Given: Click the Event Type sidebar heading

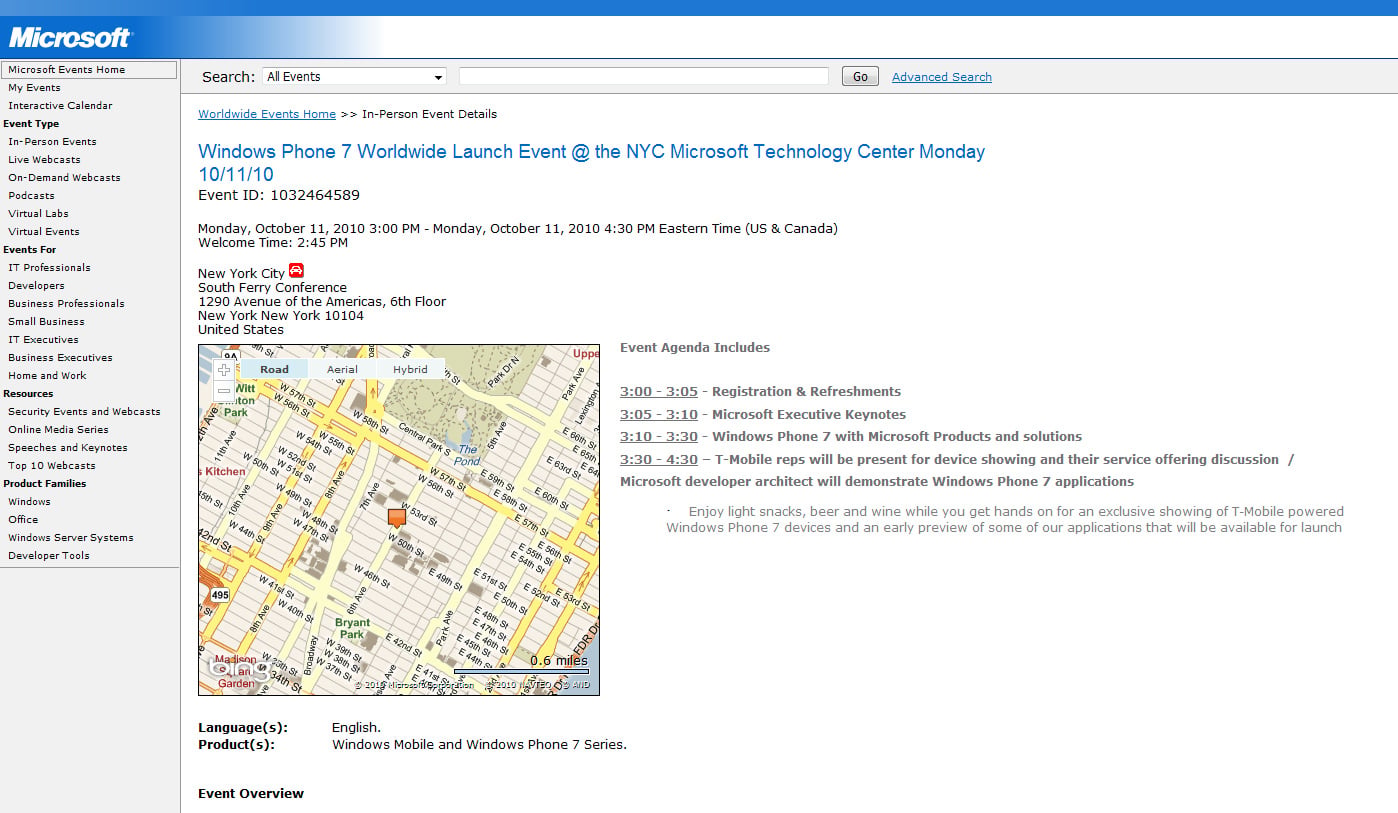Looking at the screenshot, I should pyautogui.click(x=31, y=124).
